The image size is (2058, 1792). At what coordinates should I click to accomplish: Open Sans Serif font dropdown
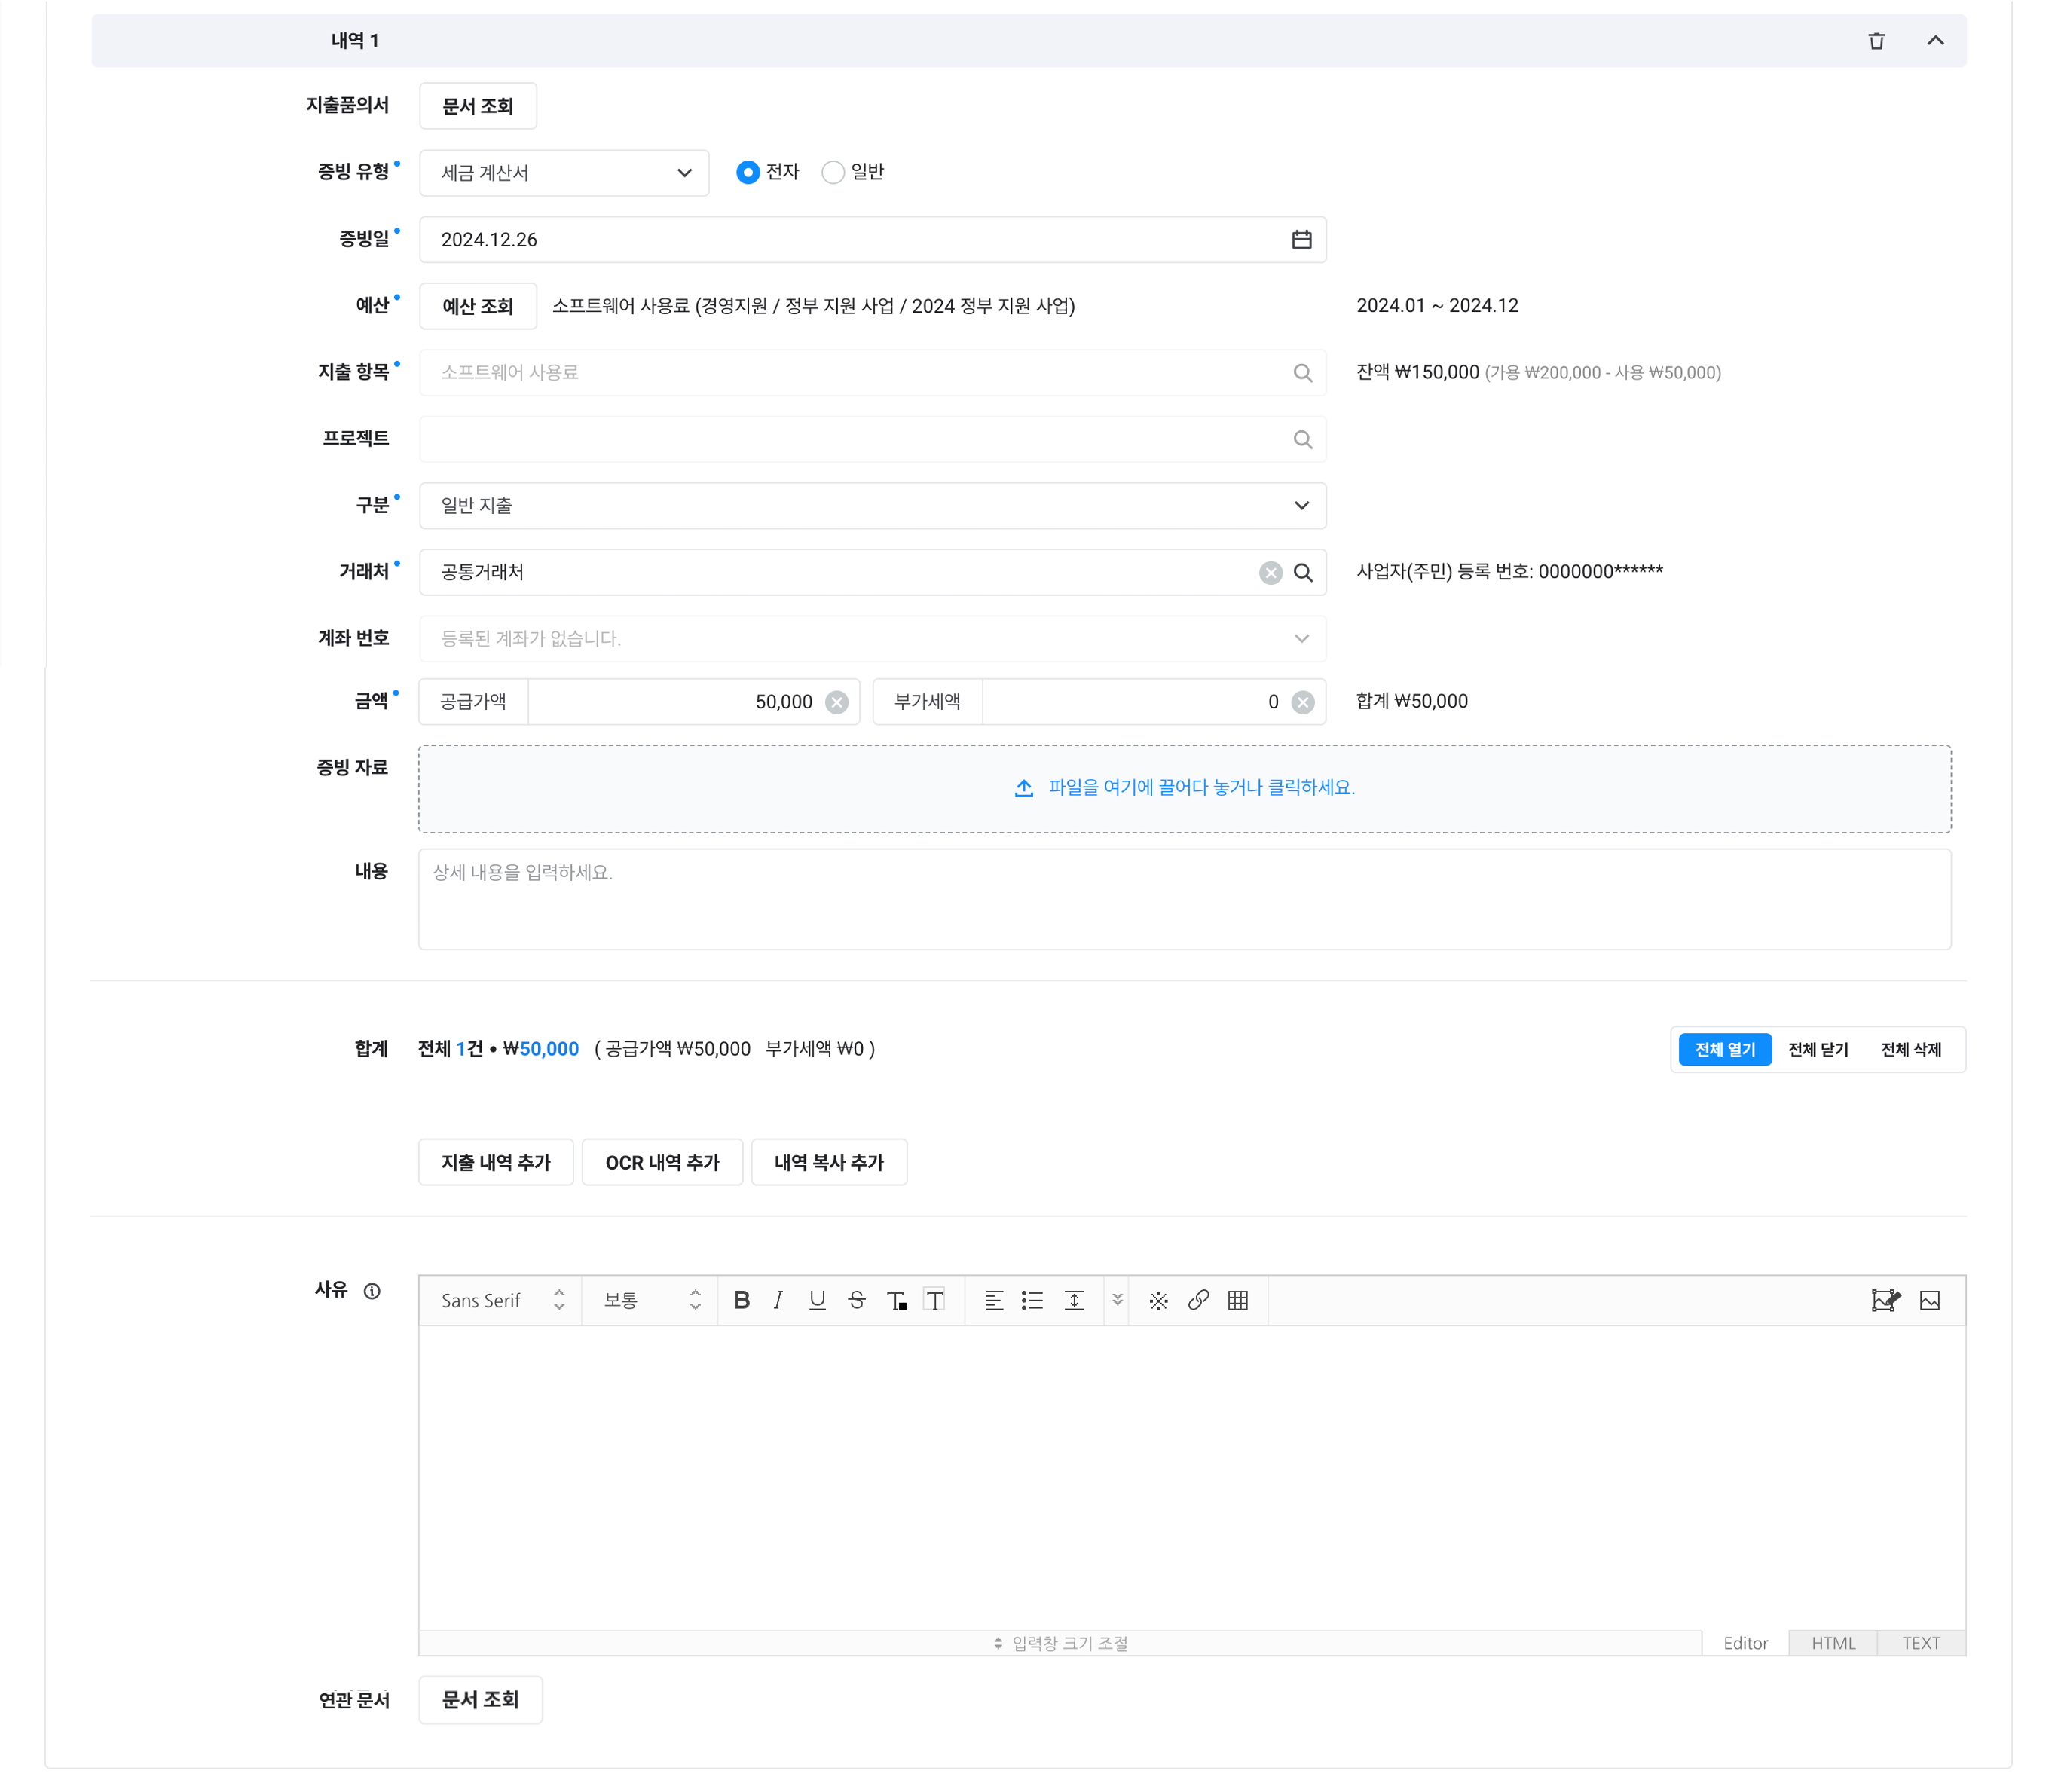point(500,1300)
